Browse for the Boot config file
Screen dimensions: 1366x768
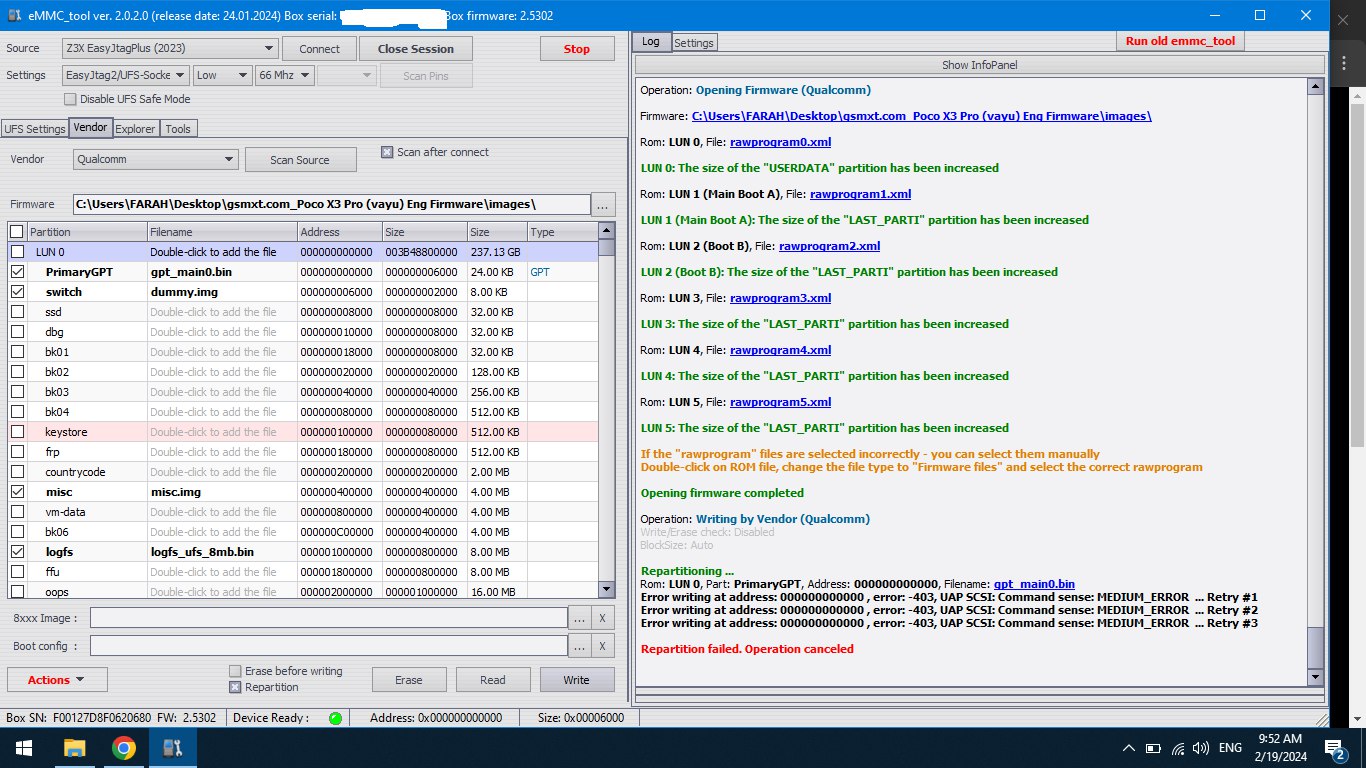click(579, 646)
